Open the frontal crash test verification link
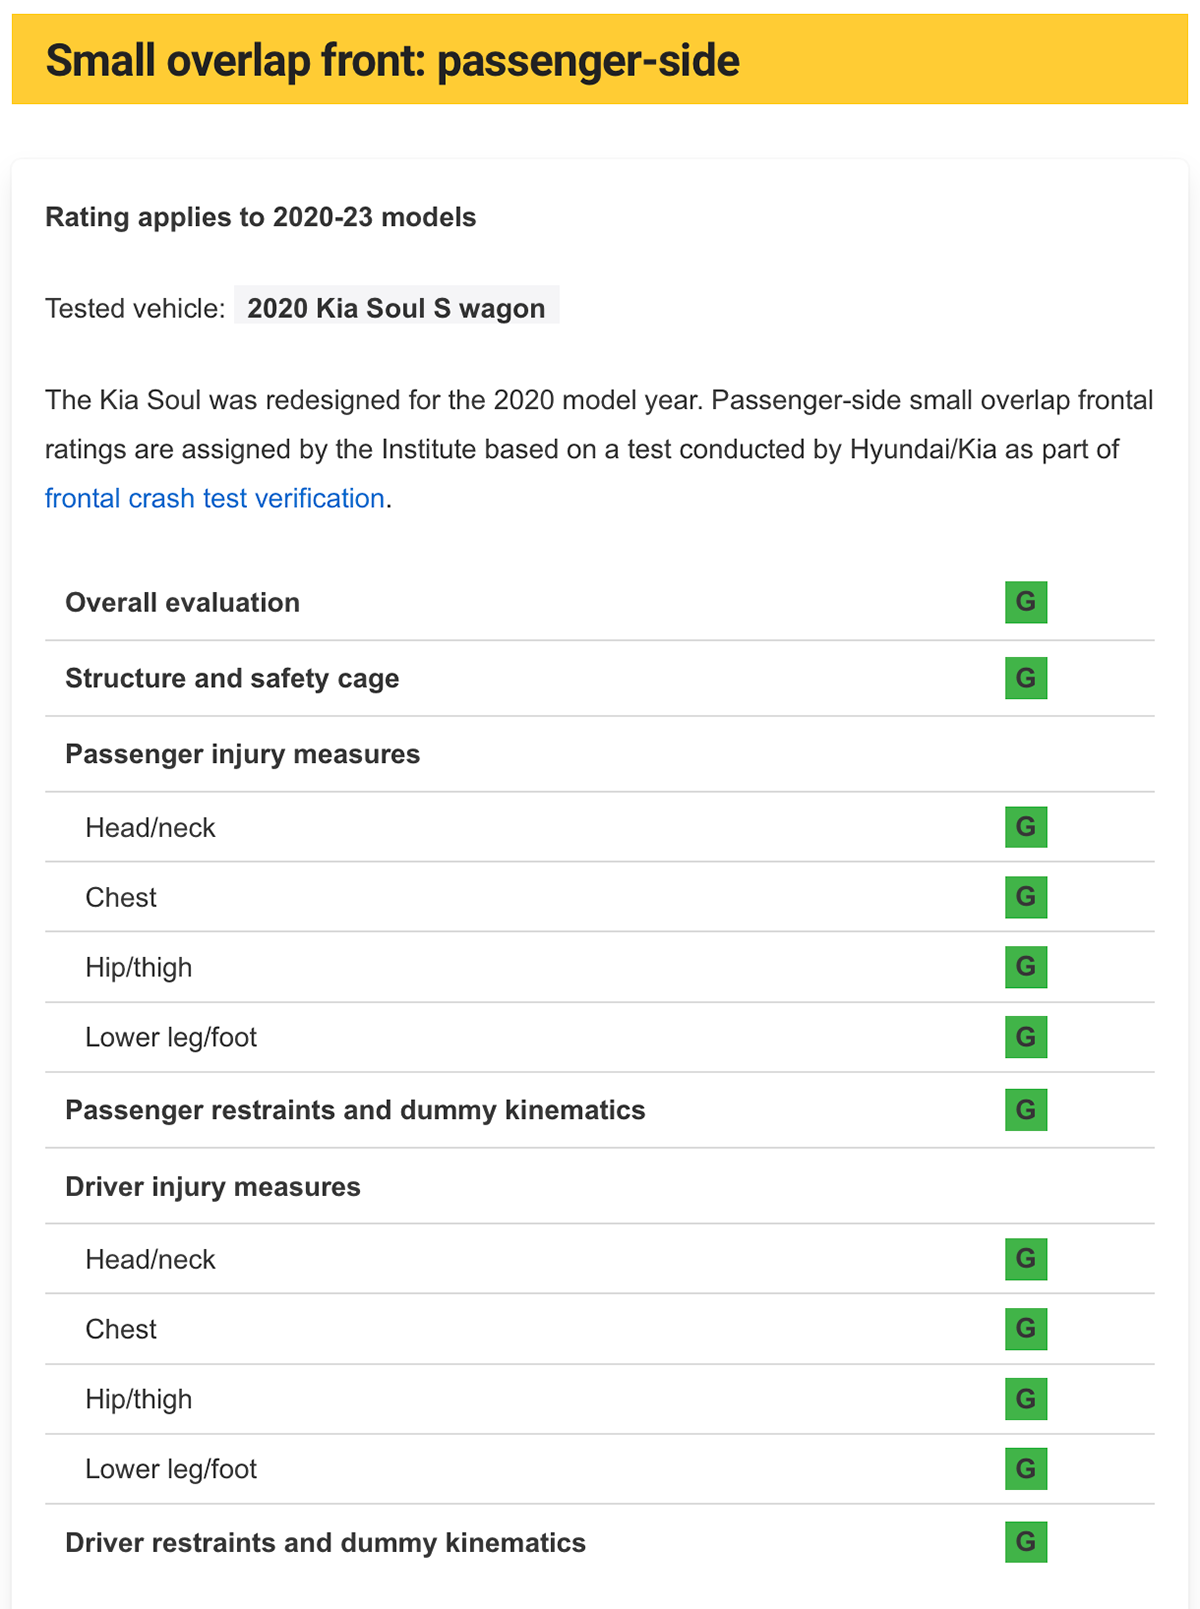 tap(215, 498)
